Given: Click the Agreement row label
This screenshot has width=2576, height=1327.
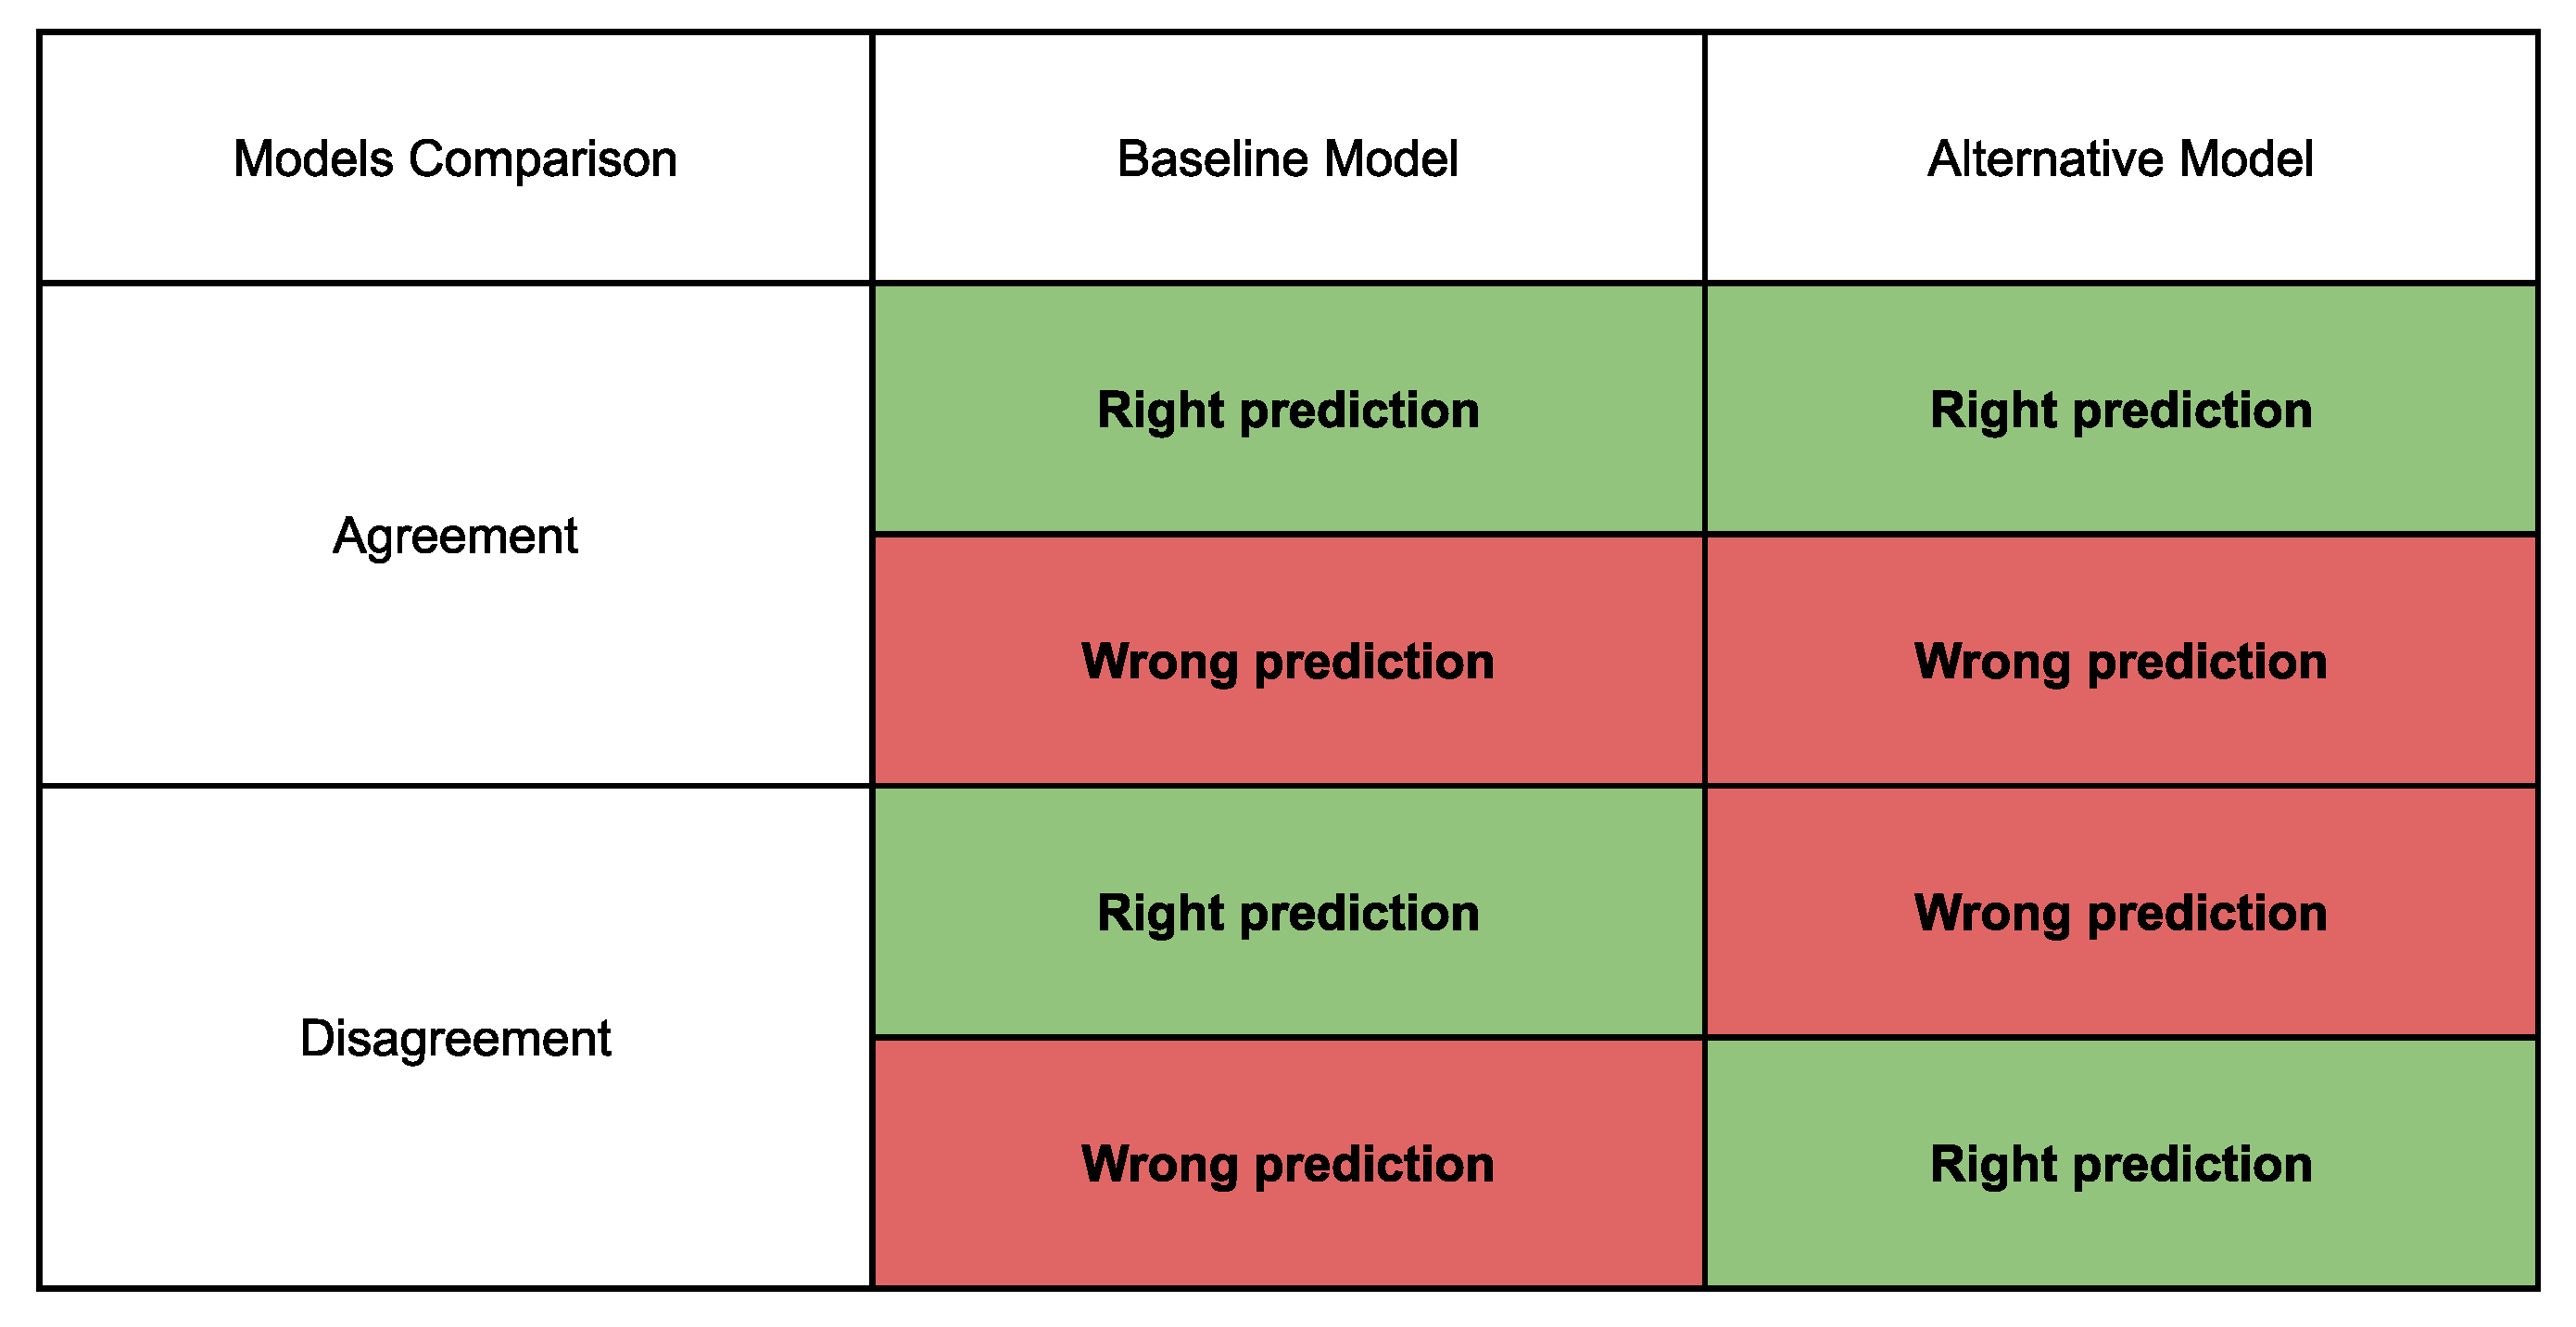Looking at the screenshot, I should (x=455, y=536).
